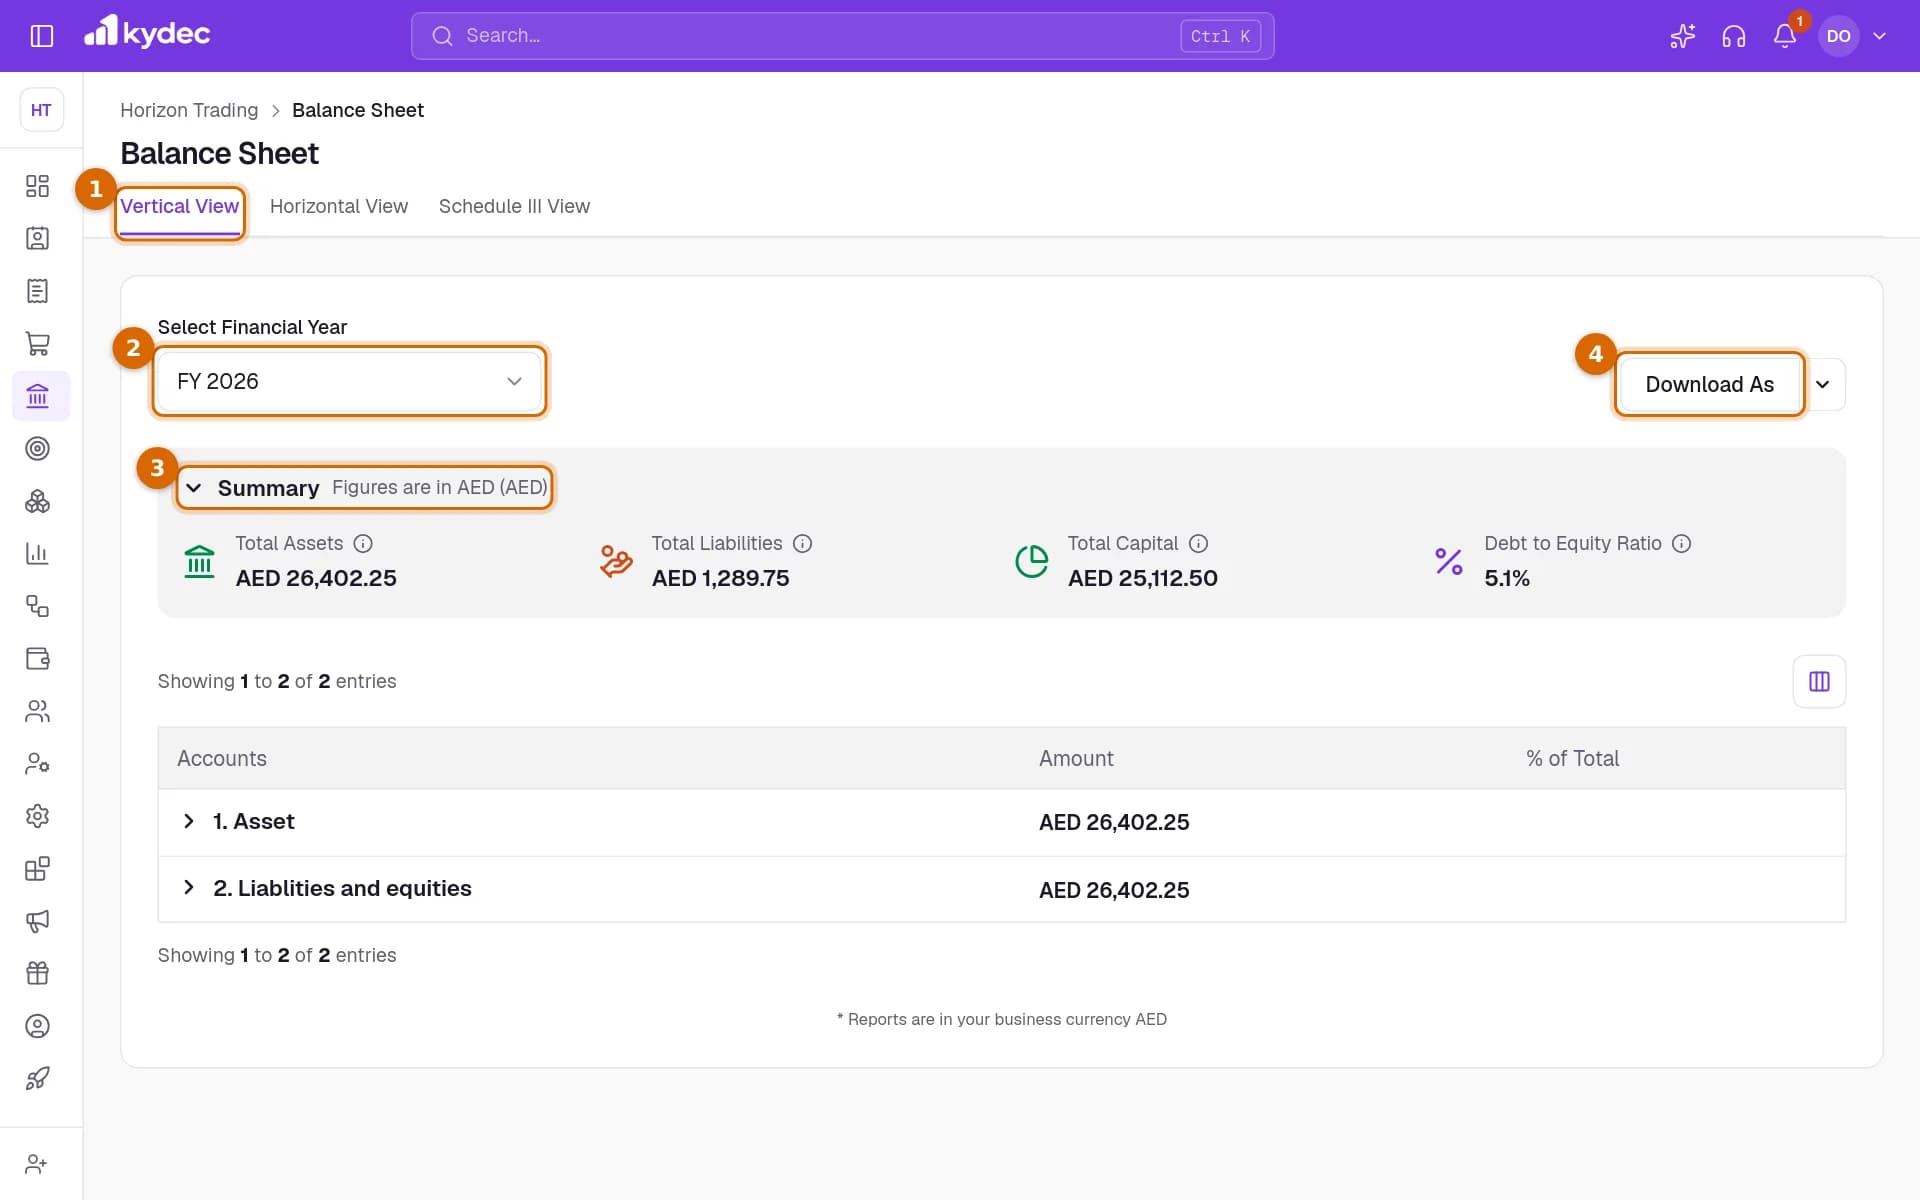The image size is (1920, 1200).
Task: Collapse the Summary section chevron
Action: tap(194, 488)
